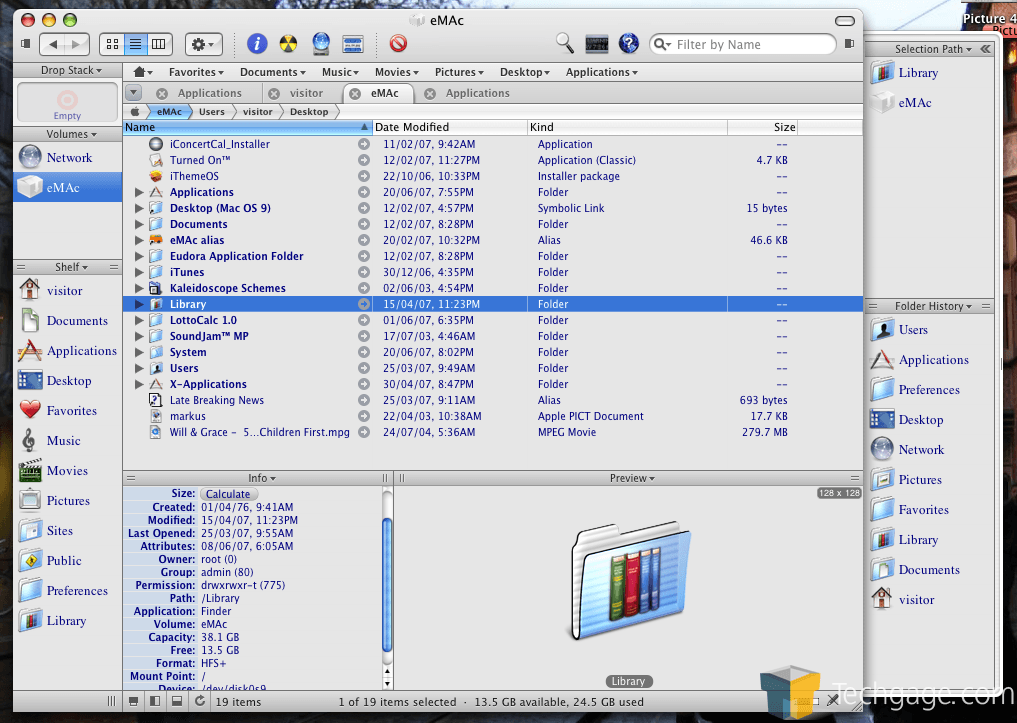The width and height of the screenshot is (1017, 723).
Task: Click Calculate size button
Action: pos(228,494)
